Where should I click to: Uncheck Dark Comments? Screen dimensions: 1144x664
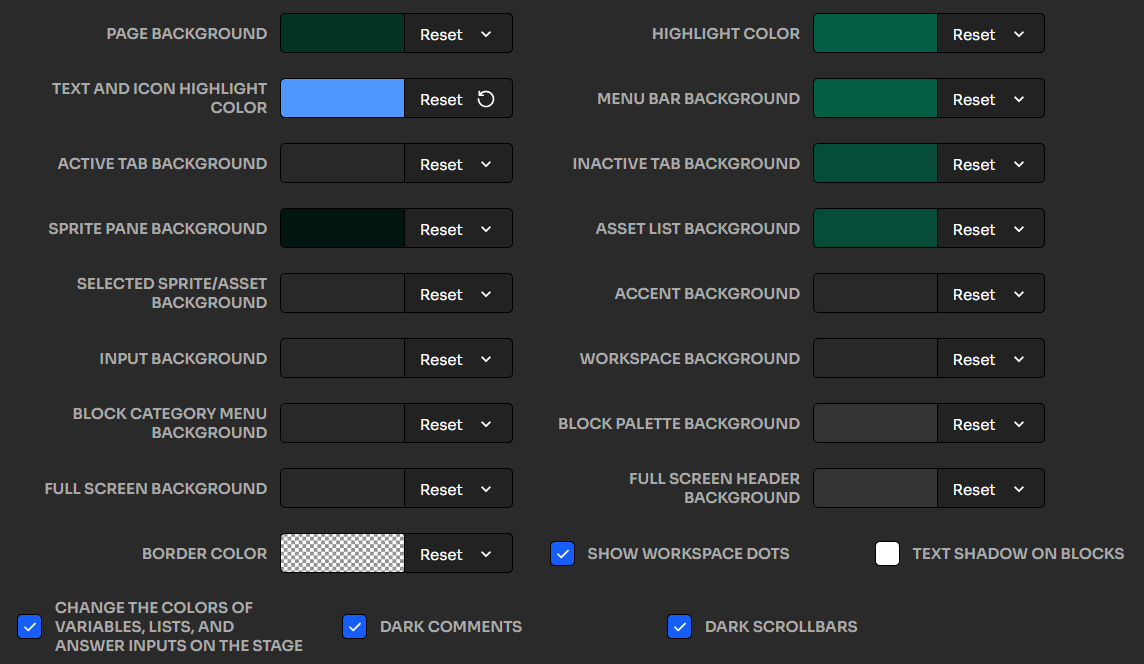(x=355, y=627)
